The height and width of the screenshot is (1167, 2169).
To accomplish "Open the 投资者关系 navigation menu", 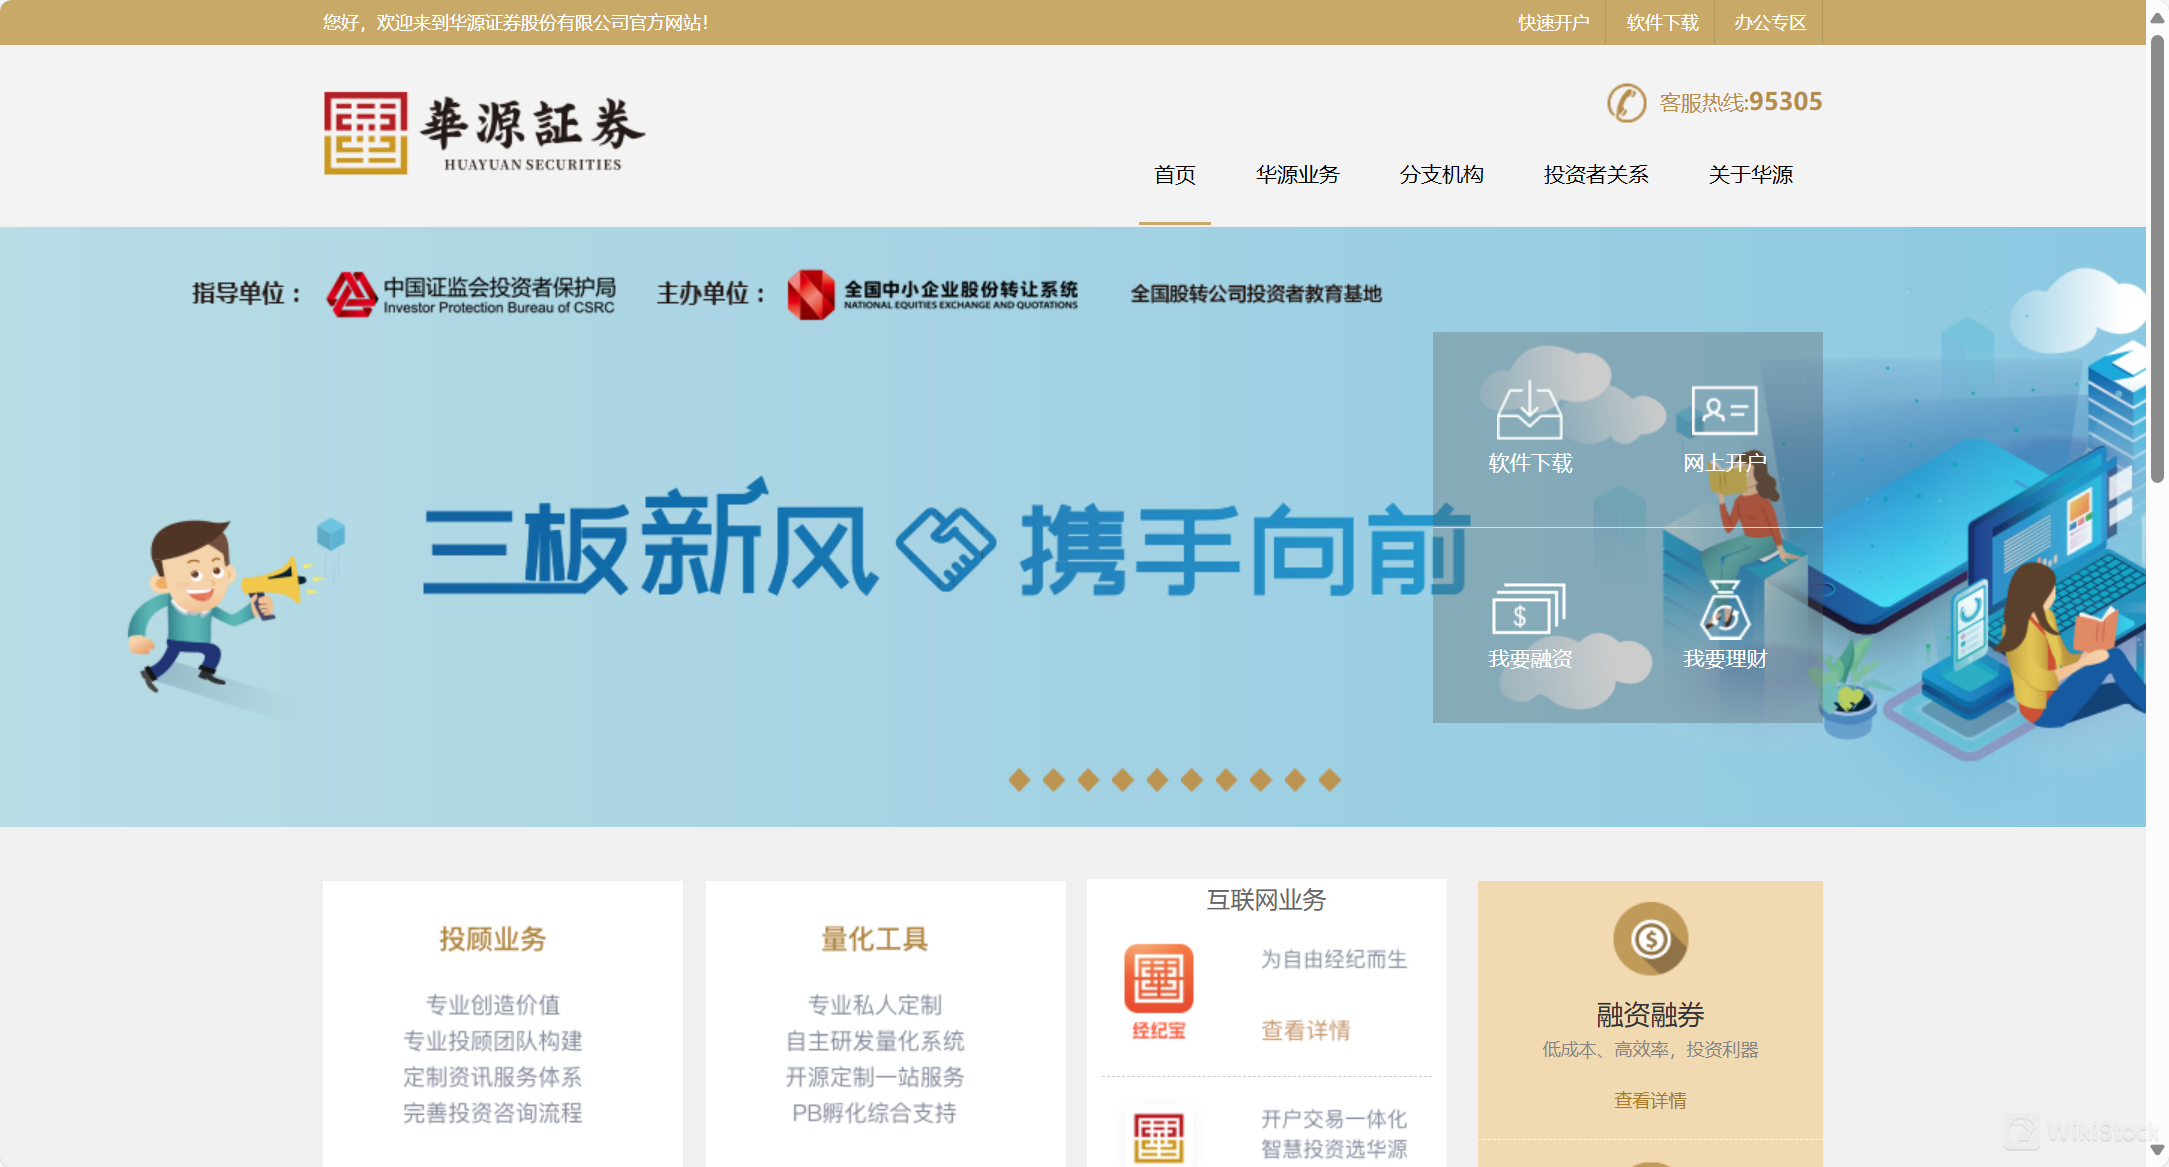I will pyautogui.click(x=1596, y=175).
